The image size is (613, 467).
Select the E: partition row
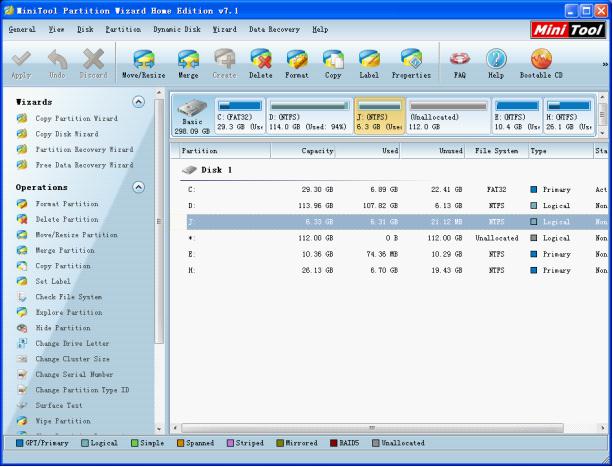tap(397, 254)
